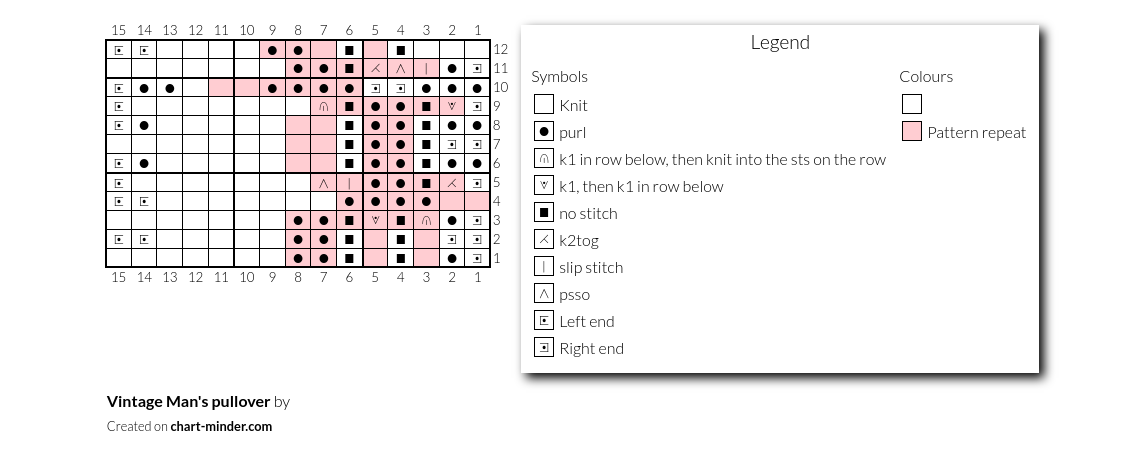The image size is (1129, 457).
Task: Open the chart-minder.com link
Action: pyautogui.click(x=221, y=426)
